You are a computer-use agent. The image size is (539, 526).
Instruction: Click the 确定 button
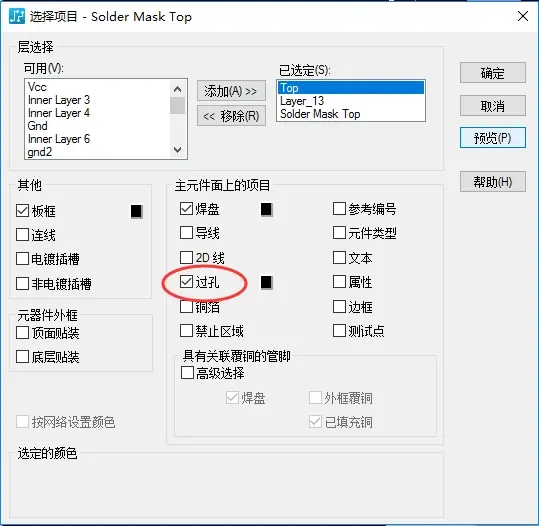tap(493, 73)
